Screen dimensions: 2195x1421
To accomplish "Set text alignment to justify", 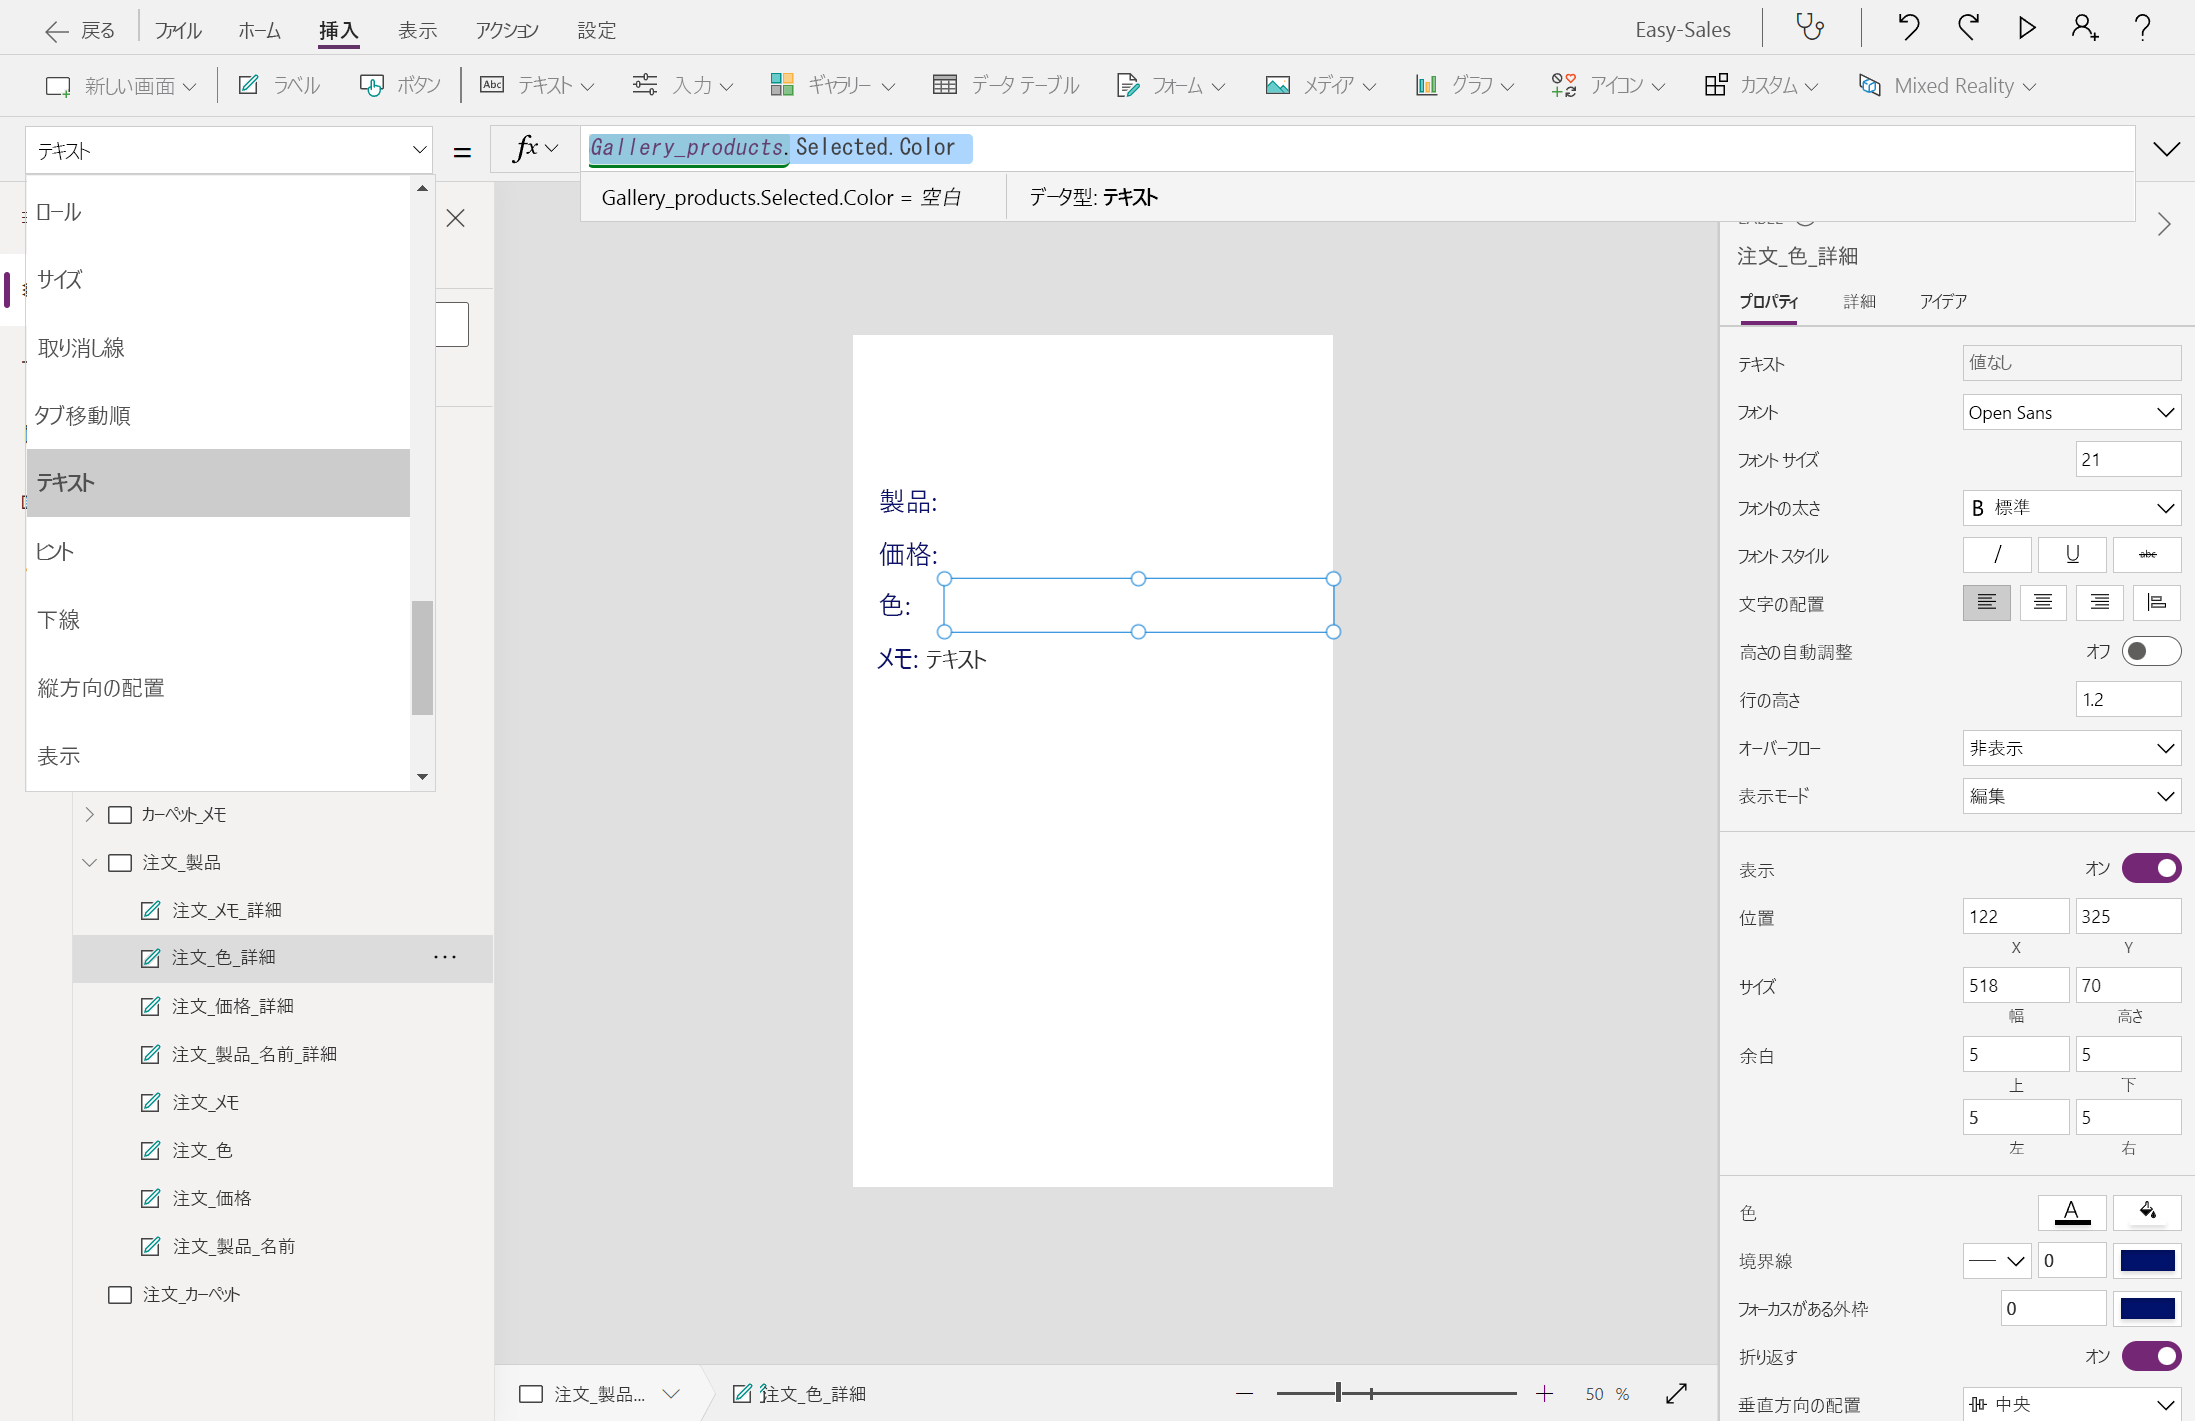I will [x=2156, y=603].
